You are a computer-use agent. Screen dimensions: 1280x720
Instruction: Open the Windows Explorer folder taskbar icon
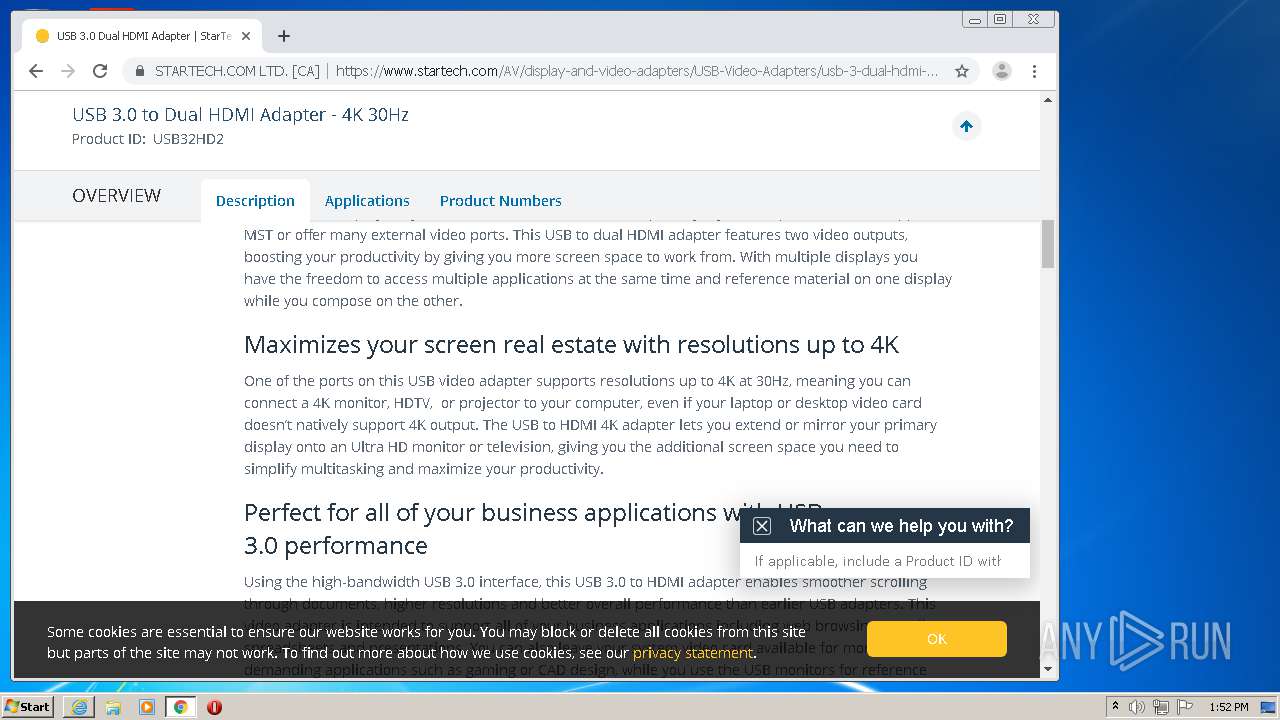click(x=113, y=707)
